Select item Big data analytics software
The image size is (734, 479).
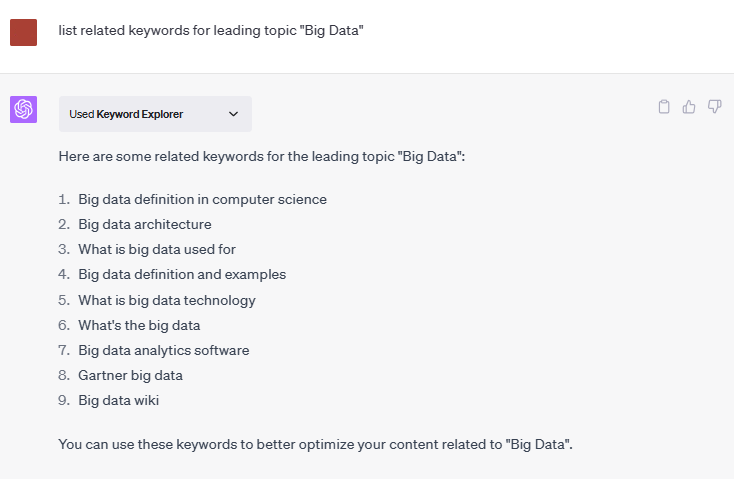click(x=163, y=350)
